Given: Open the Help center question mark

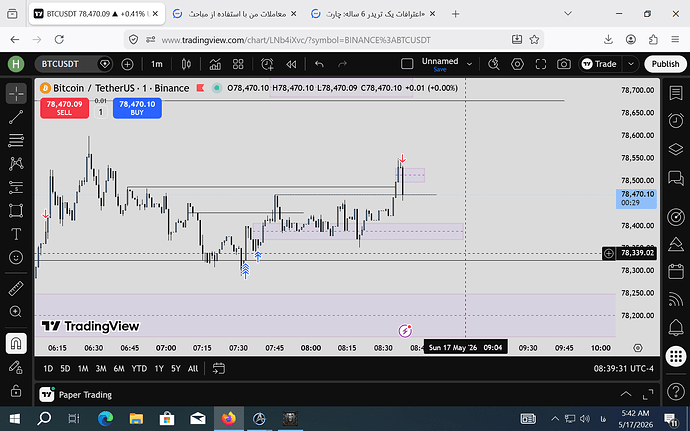Looking at the screenshot, I should tap(675, 391).
